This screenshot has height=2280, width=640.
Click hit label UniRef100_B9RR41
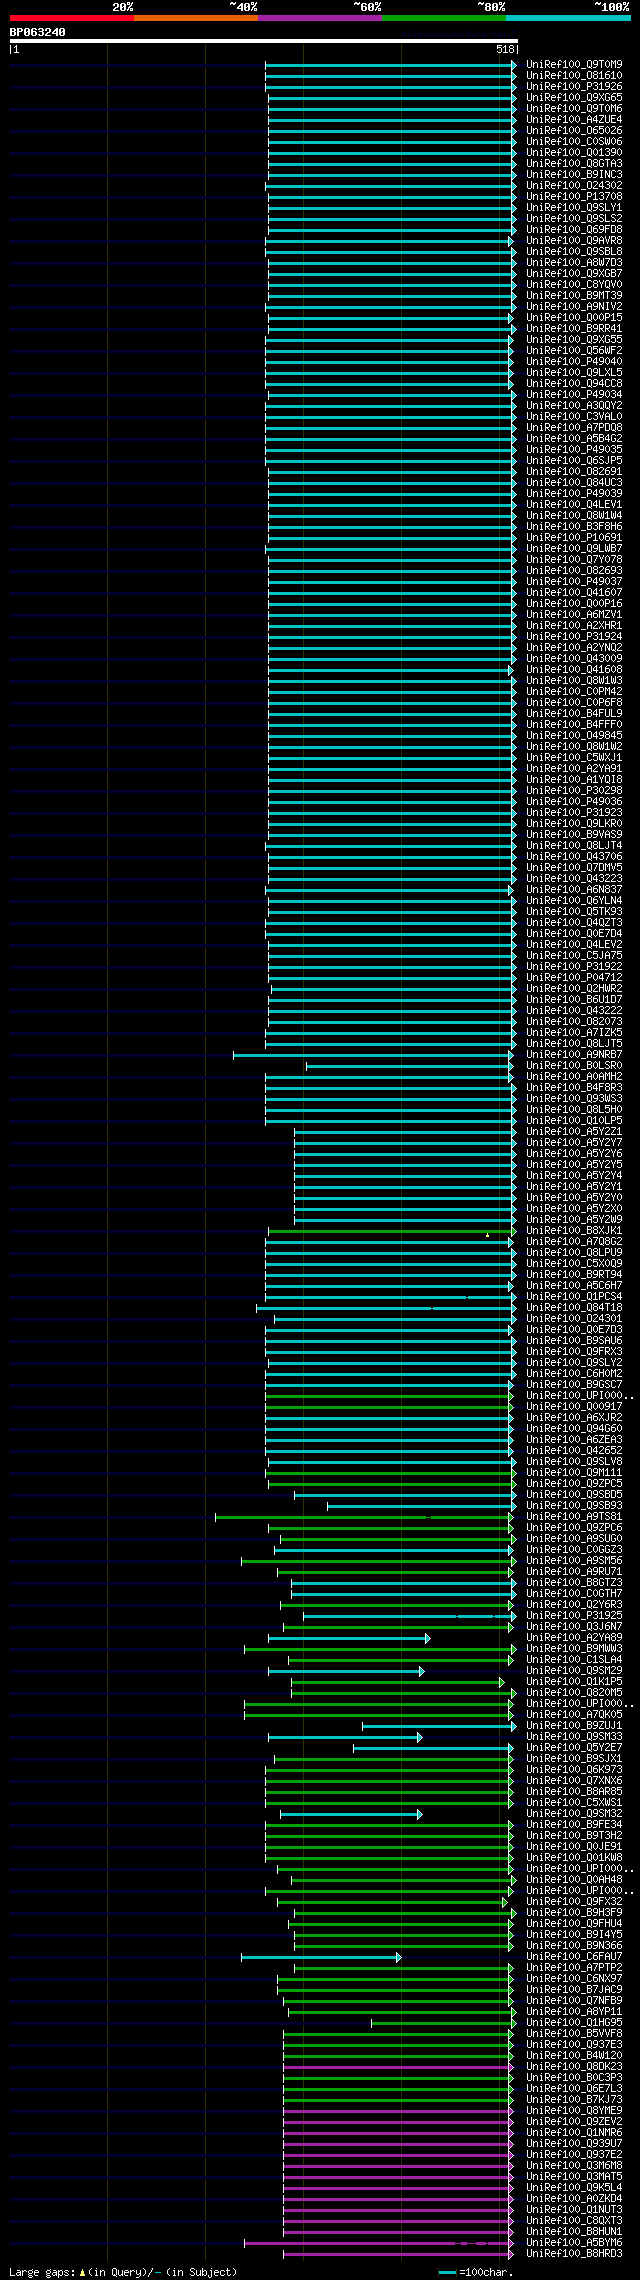pos(574,329)
